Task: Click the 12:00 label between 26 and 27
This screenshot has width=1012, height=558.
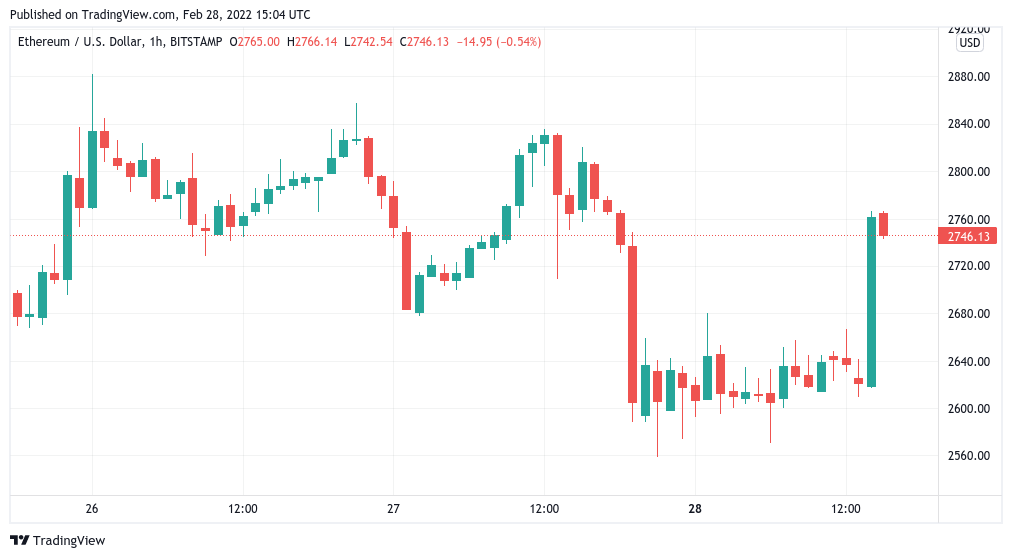Action: coord(243,508)
